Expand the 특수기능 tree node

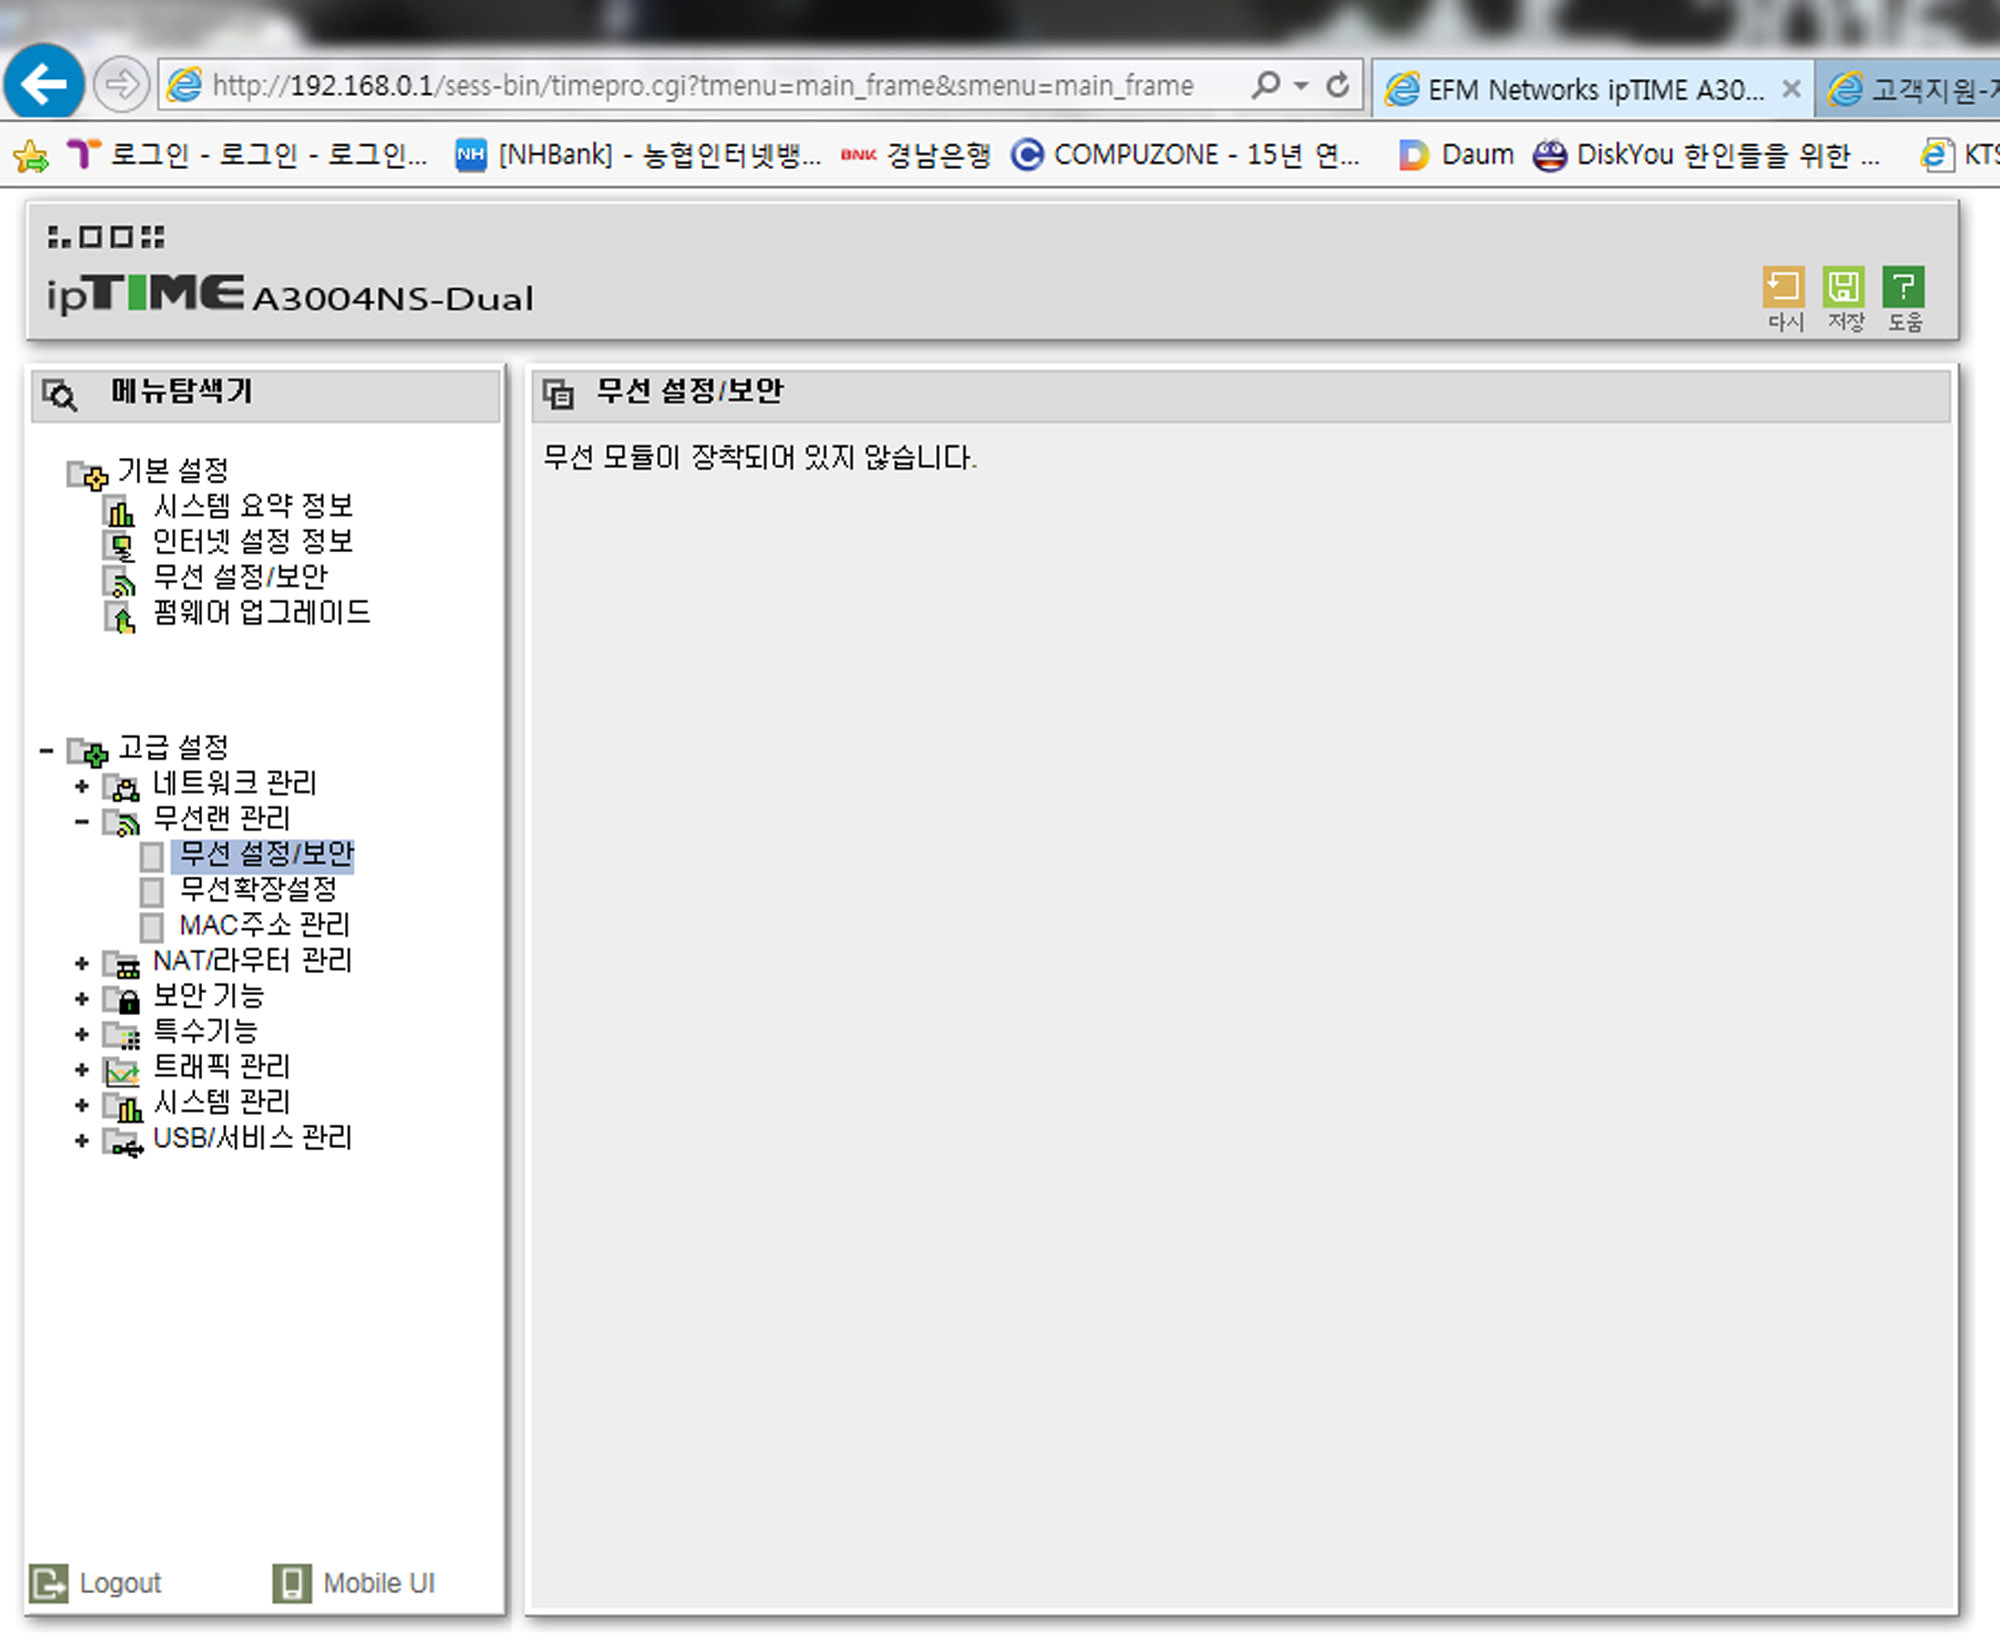click(x=82, y=1035)
